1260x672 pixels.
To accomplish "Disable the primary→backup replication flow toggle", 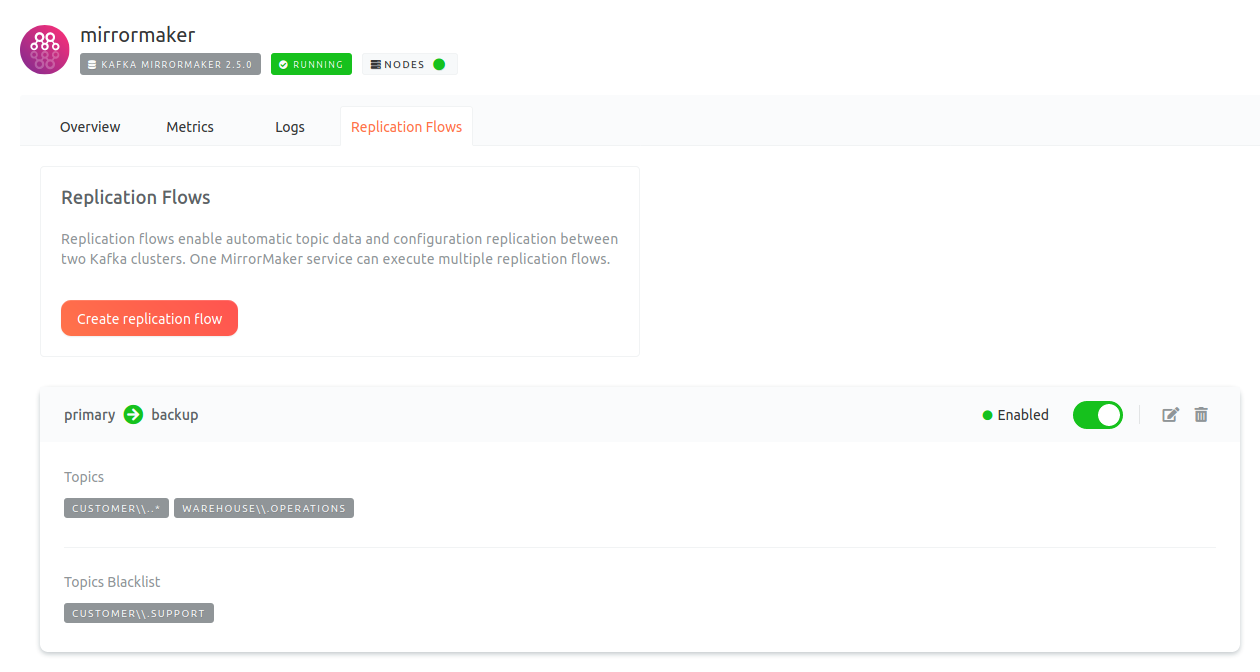I will 1098,414.
